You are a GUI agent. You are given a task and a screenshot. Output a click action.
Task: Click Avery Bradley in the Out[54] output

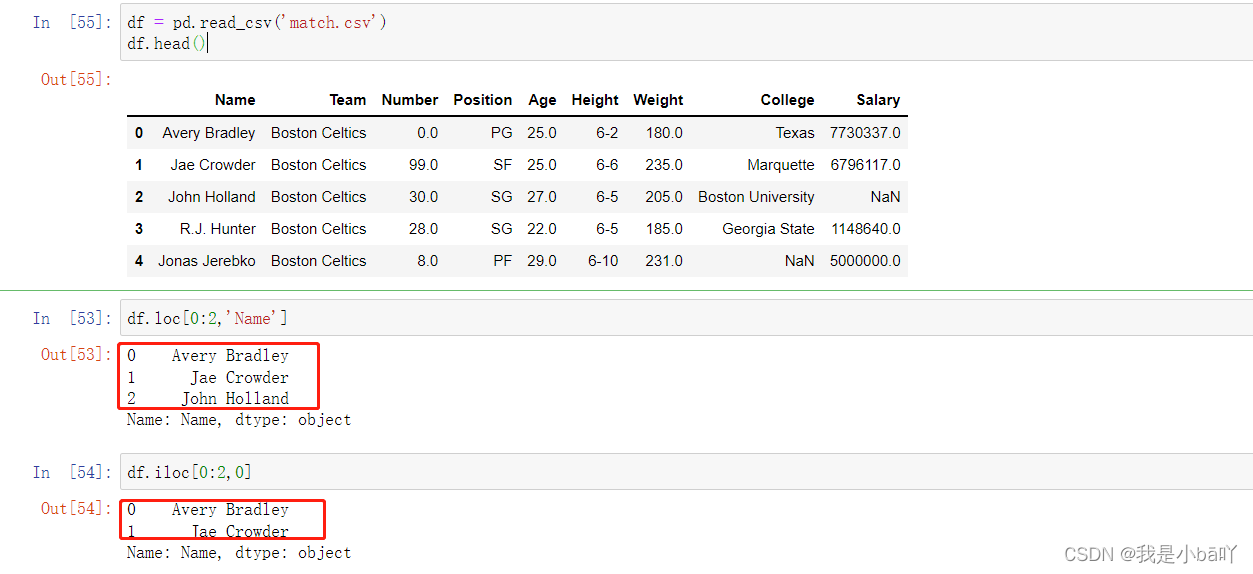click(x=230, y=510)
